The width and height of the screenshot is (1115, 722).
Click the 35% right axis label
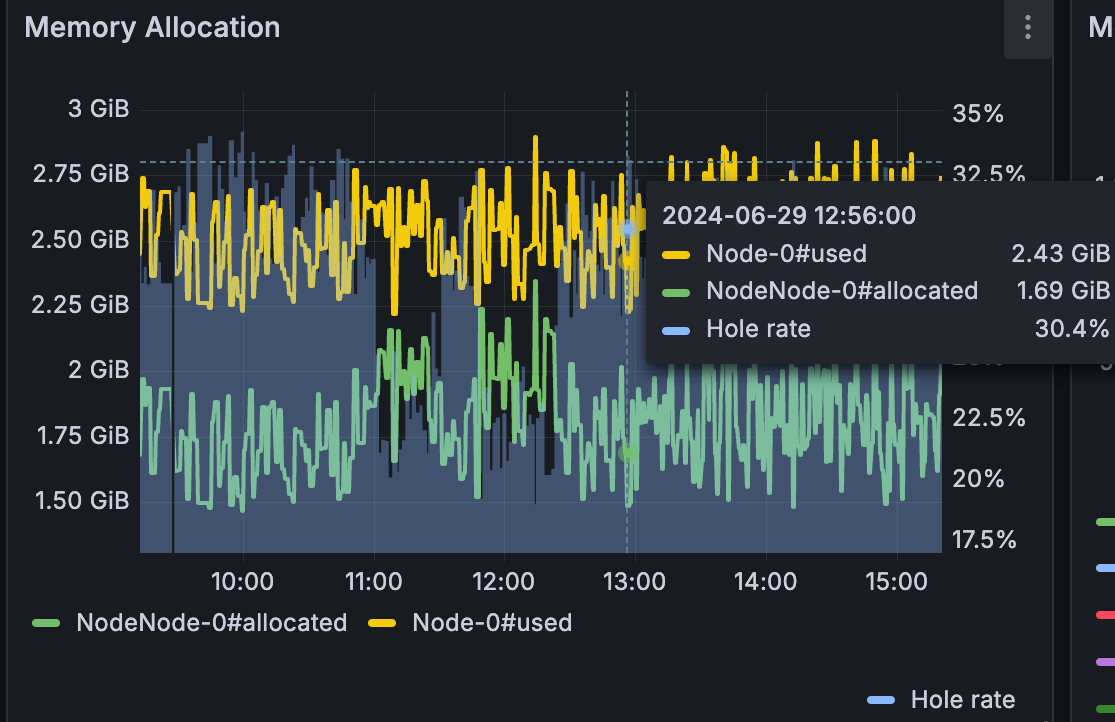point(978,113)
